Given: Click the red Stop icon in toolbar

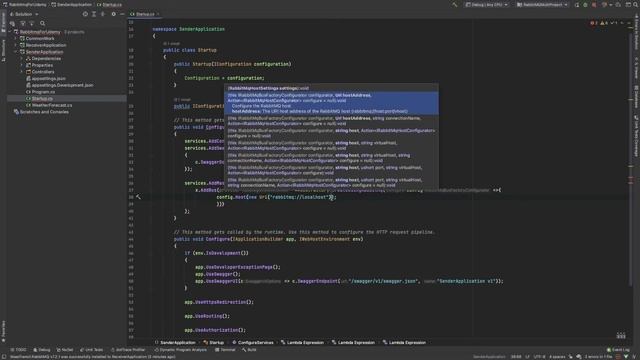Looking at the screenshot, I should click(x=594, y=4).
